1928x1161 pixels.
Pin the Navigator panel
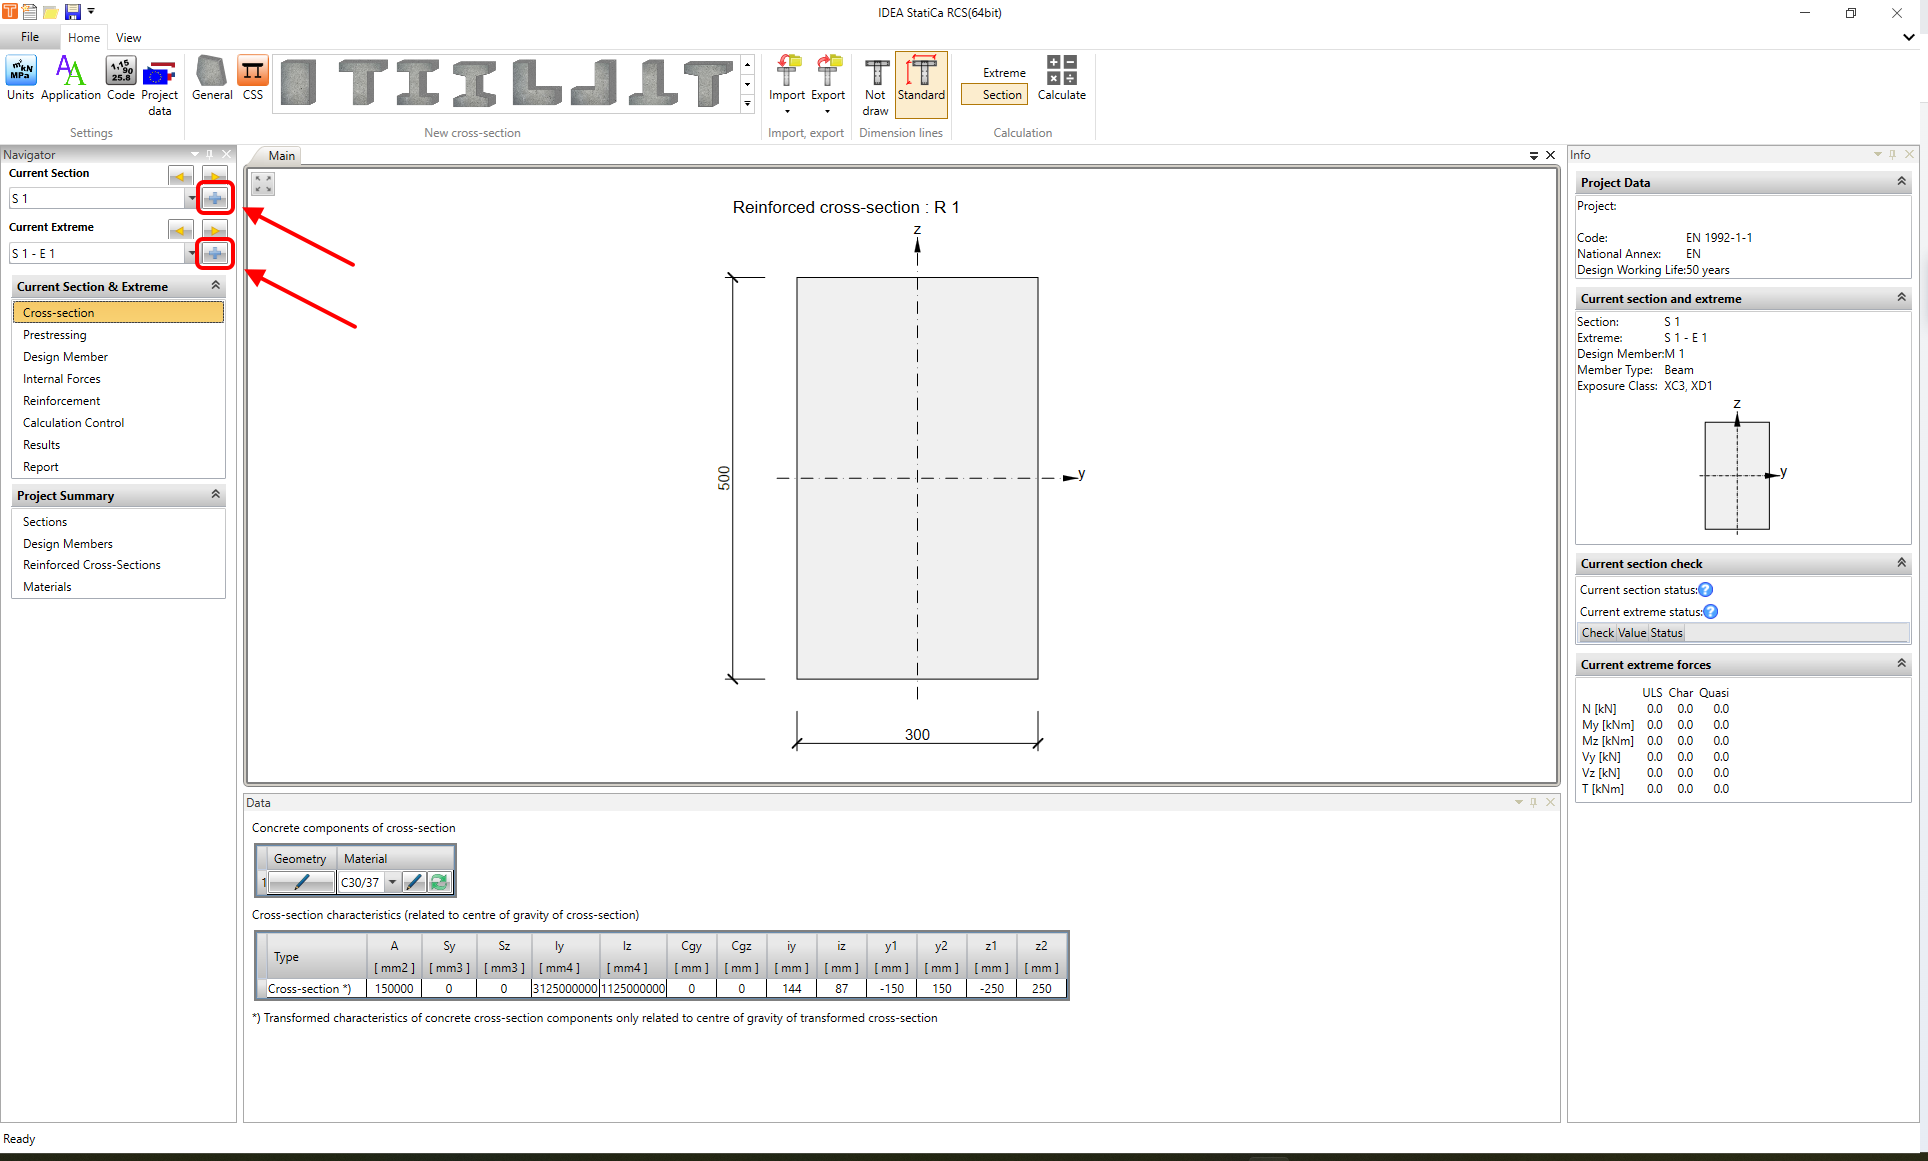click(x=211, y=154)
